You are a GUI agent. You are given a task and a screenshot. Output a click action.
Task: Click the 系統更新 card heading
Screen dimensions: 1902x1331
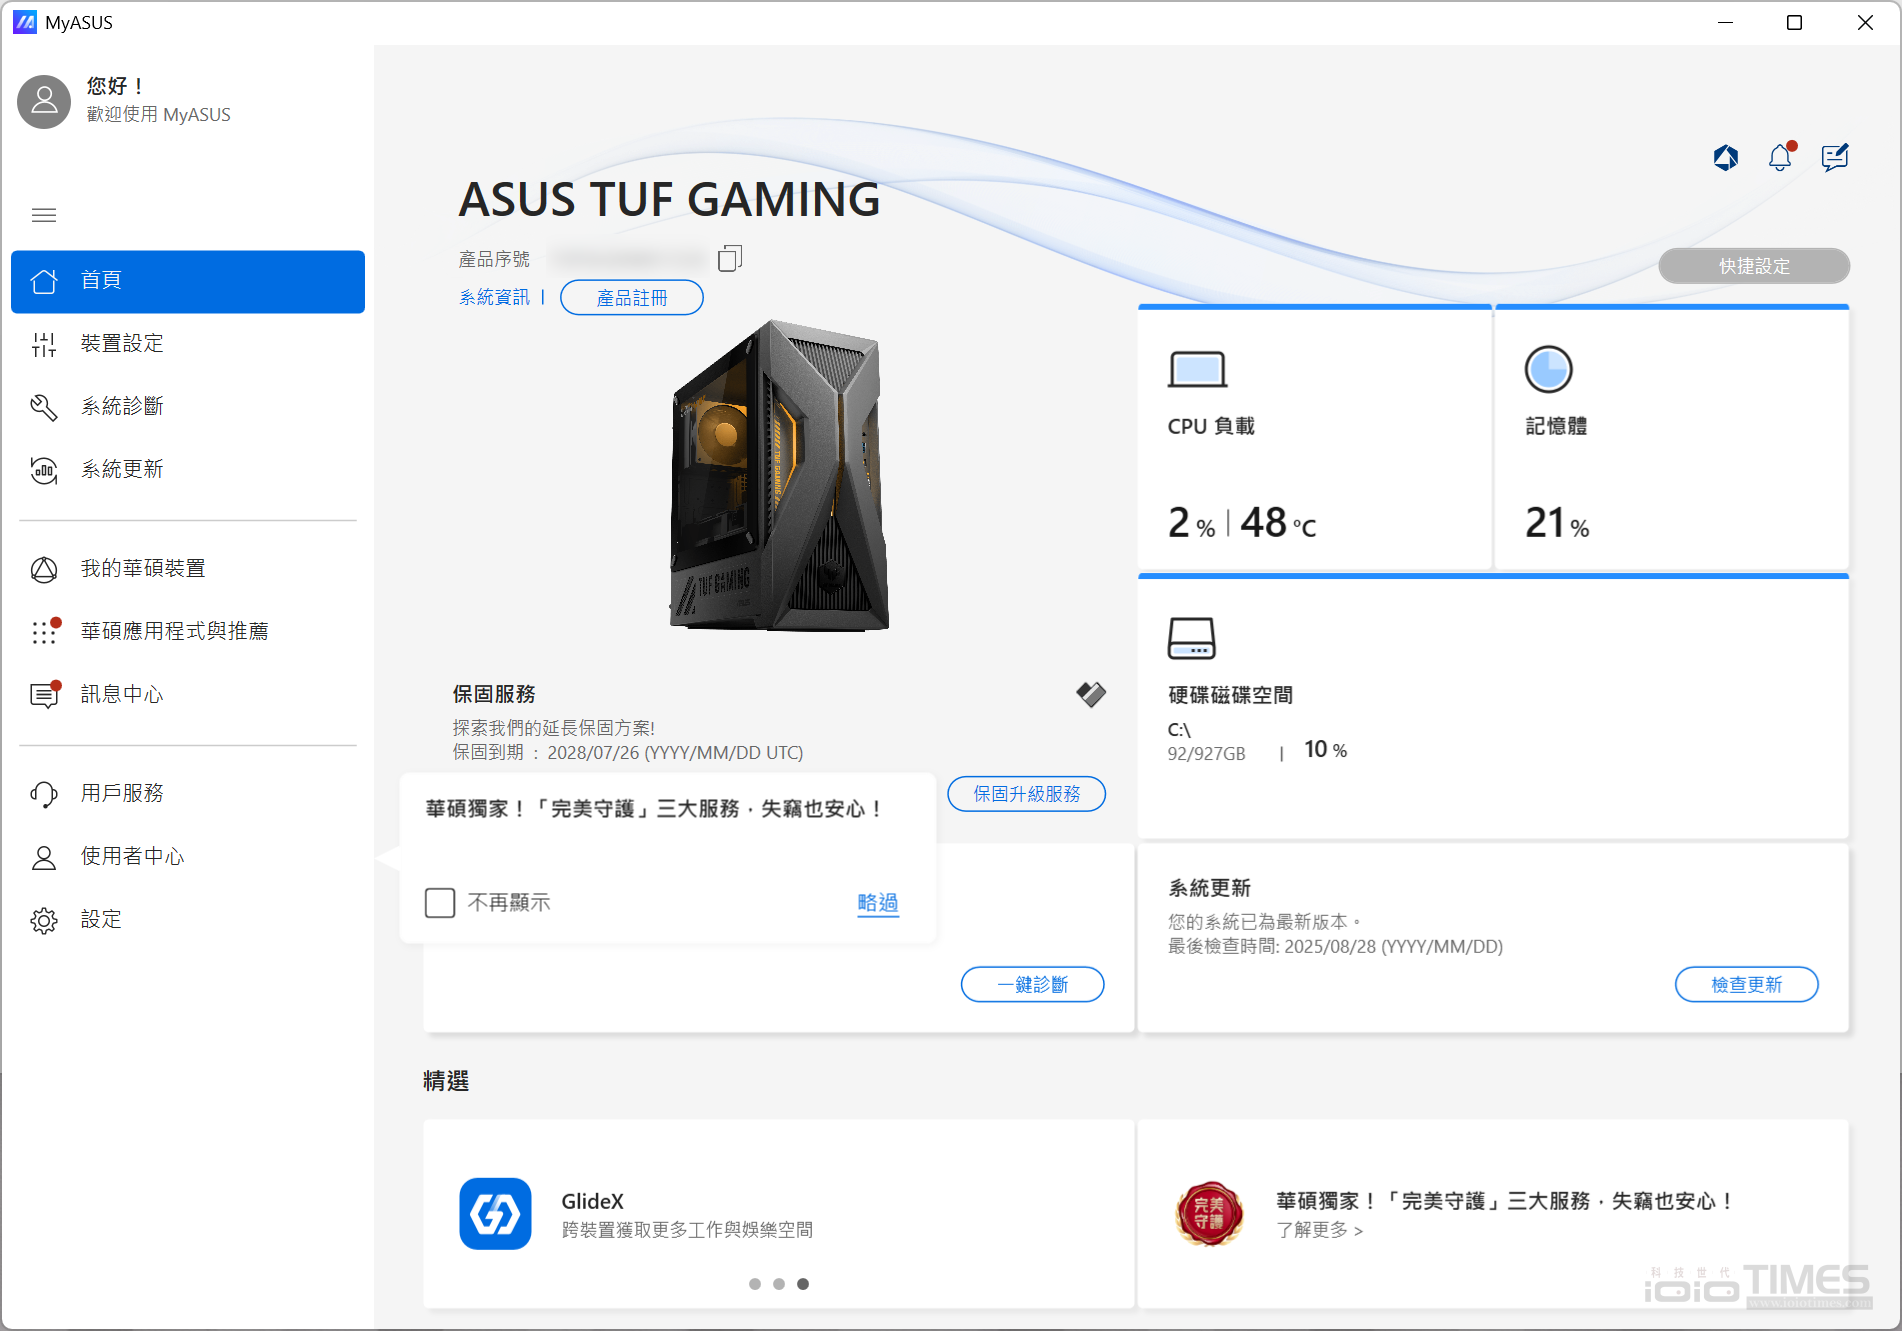(x=1210, y=888)
